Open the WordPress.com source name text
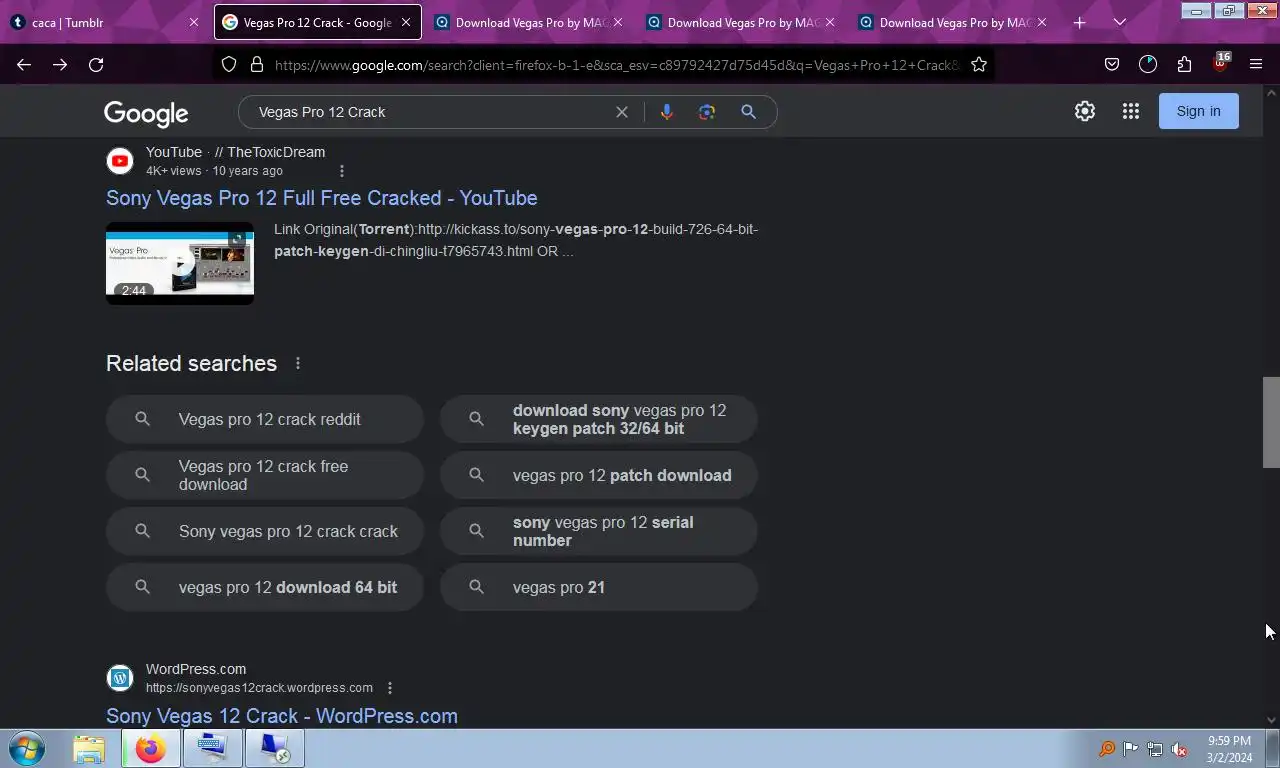This screenshot has width=1280, height=768. [x=196, y=669]
